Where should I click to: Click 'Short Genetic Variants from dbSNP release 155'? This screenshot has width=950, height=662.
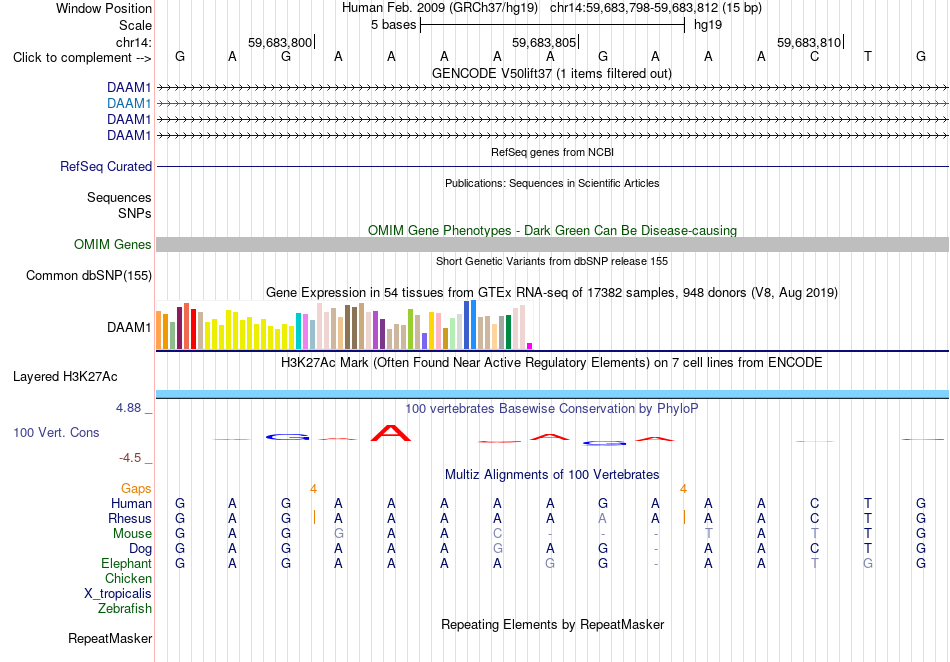coord(552,262)
